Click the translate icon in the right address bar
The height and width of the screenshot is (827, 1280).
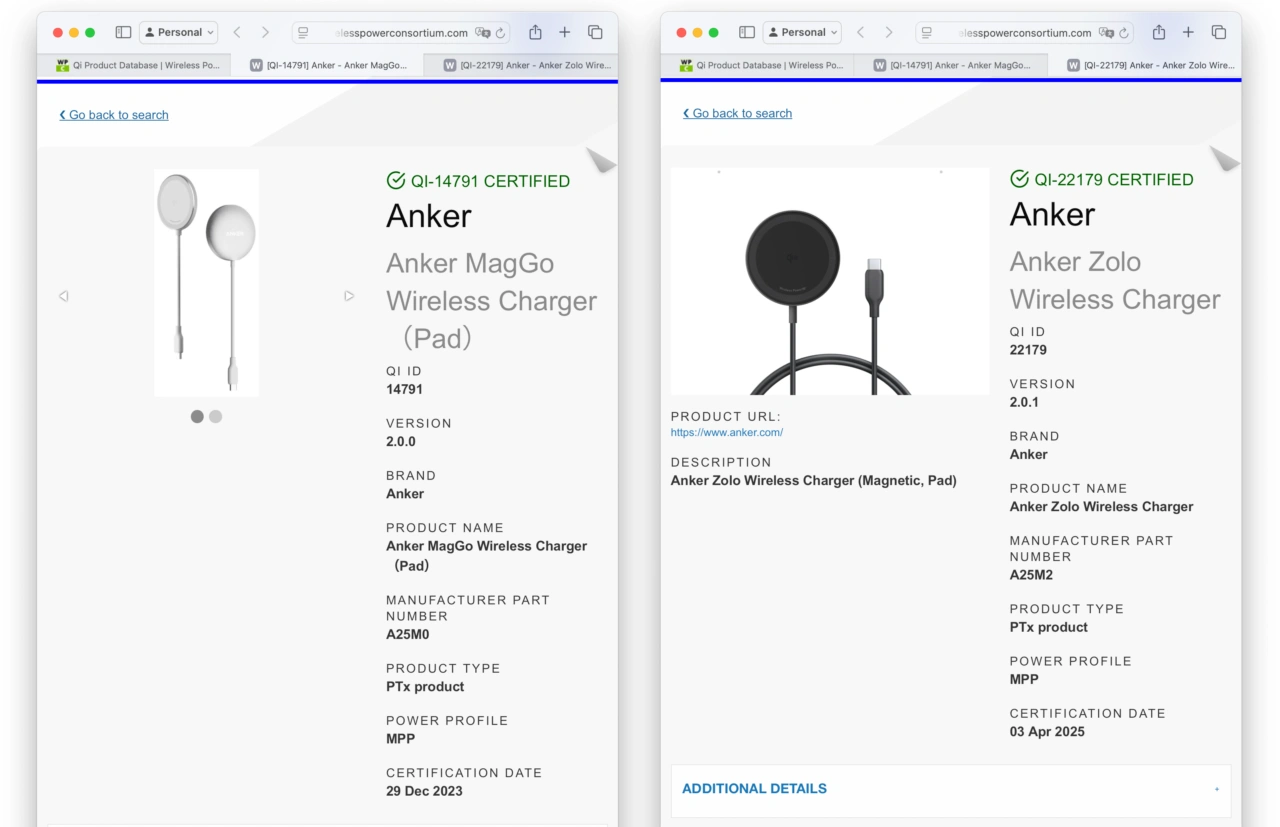coord(1106,32)
